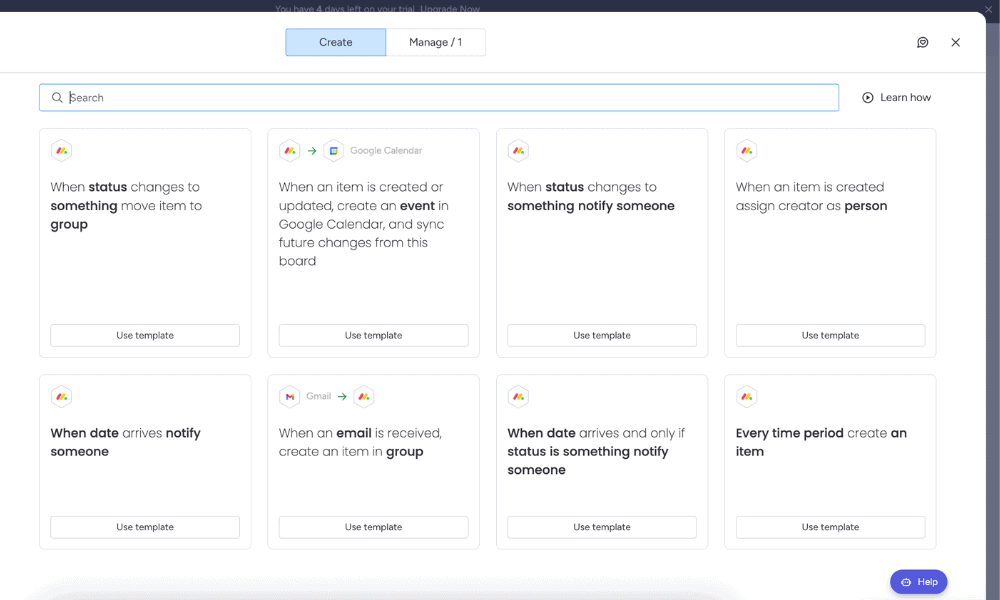The height and width of the screenshot is (600, 1000).
Task: Click monday logo on assign creator card
Action: click(746, 151)
